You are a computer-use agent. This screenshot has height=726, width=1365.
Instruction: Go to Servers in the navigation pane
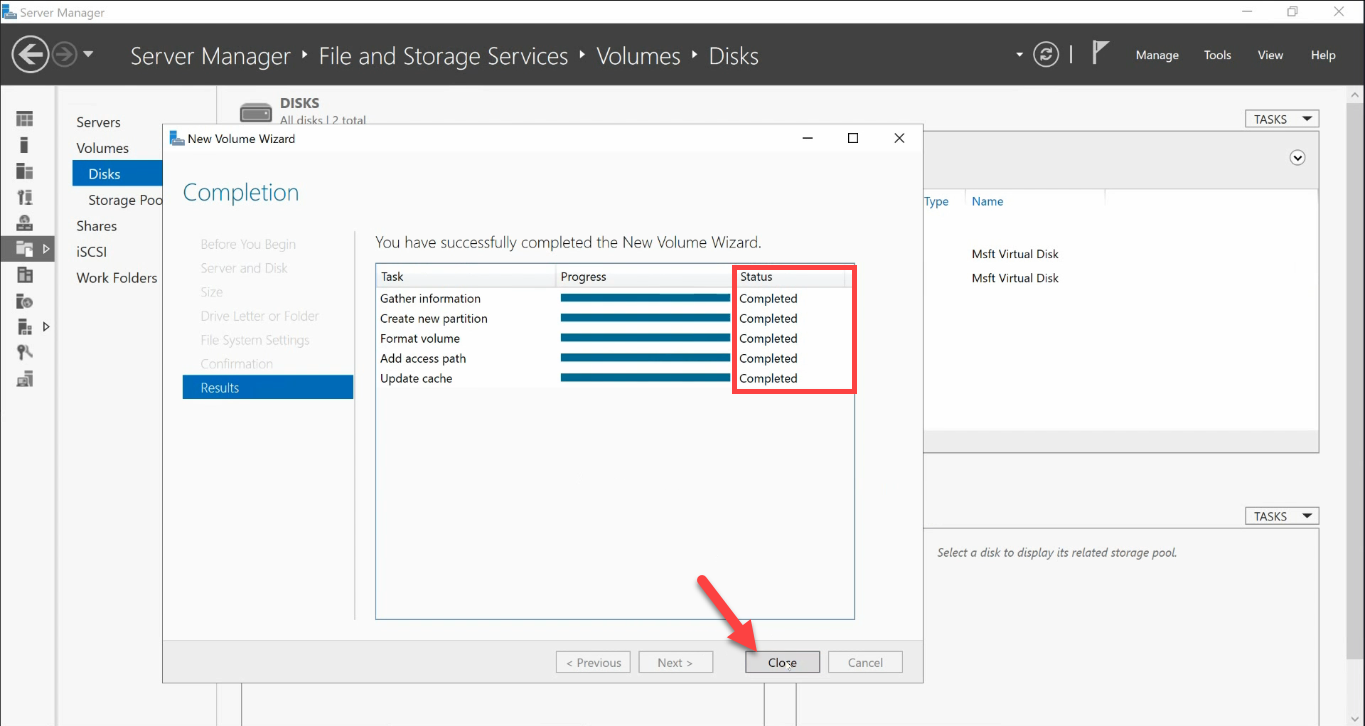(x=98, y=122)
